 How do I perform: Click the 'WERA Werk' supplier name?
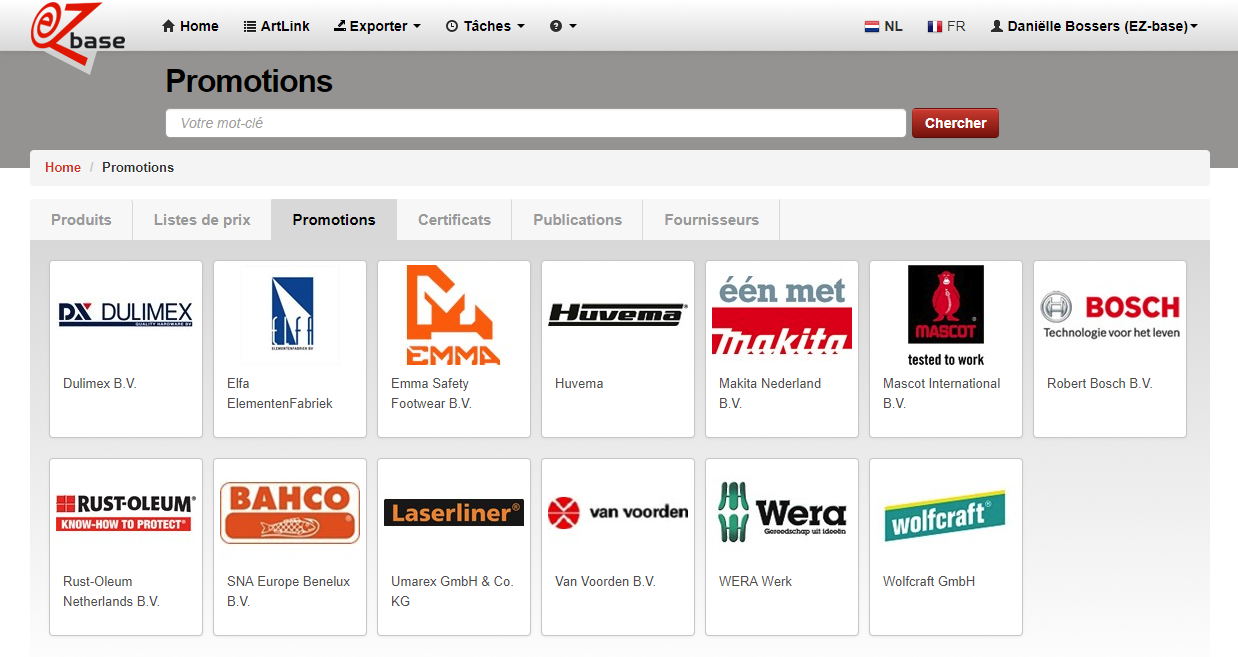pyautogui.click(x=755, y=581)
